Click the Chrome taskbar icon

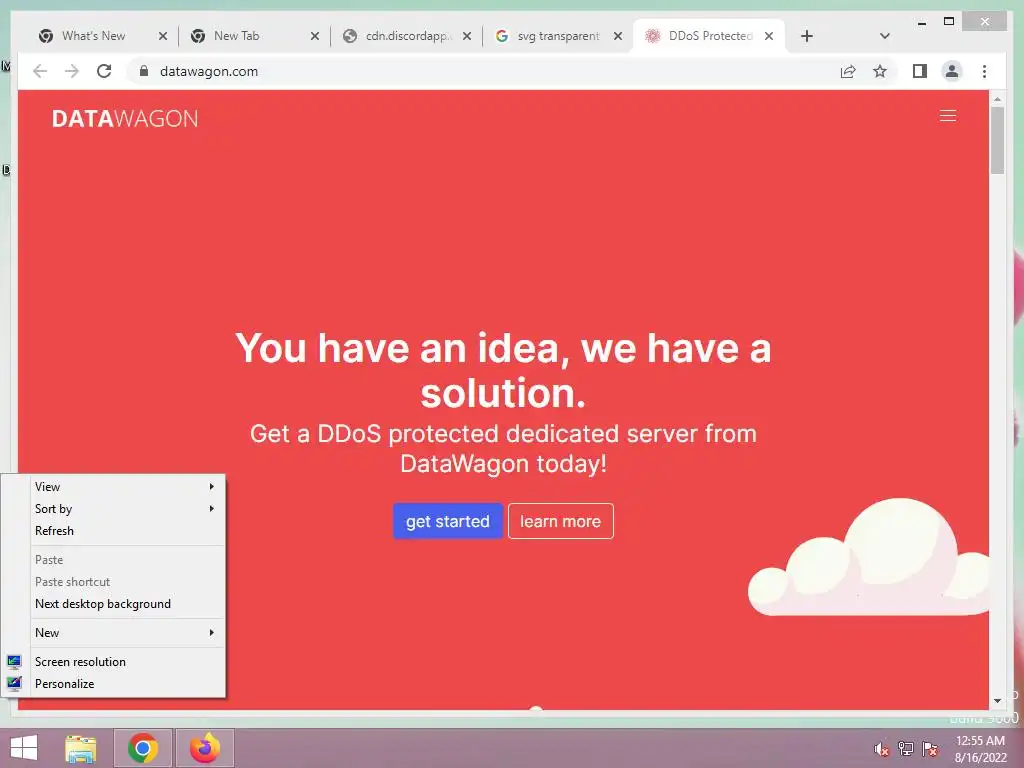coord(143,748)
